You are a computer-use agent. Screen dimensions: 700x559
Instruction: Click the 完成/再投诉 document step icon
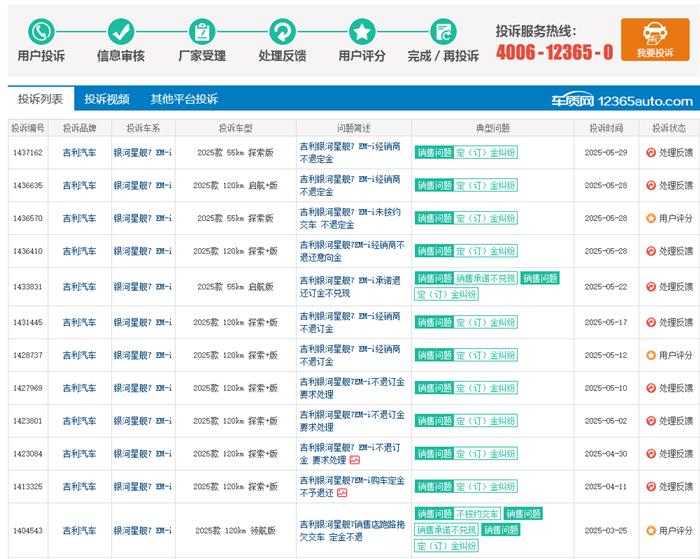(443, 32)
